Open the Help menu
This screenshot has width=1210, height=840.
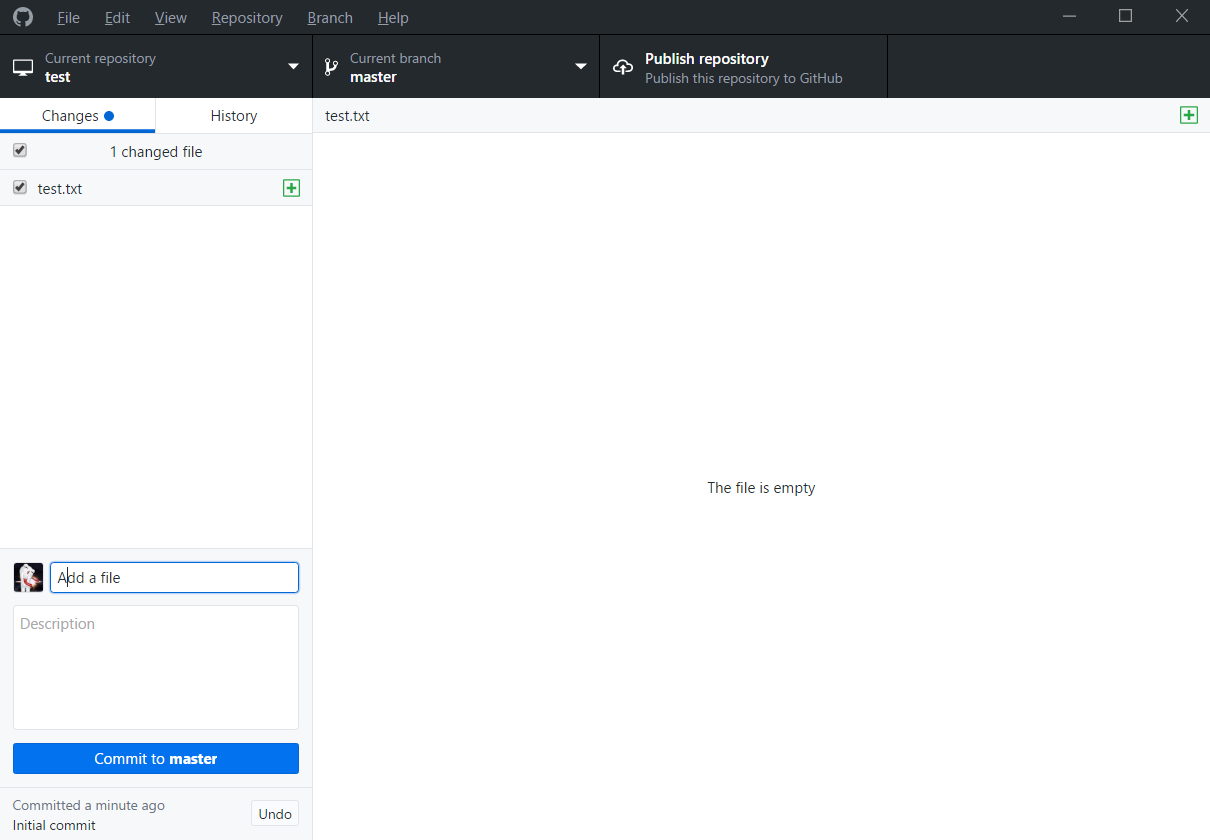pos(393,18)
